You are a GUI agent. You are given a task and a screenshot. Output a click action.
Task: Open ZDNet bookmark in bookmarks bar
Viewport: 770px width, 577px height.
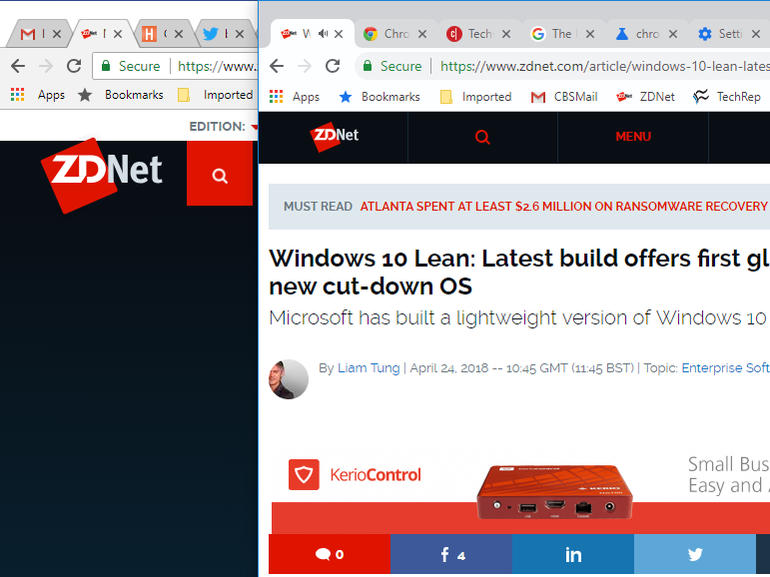645,97
